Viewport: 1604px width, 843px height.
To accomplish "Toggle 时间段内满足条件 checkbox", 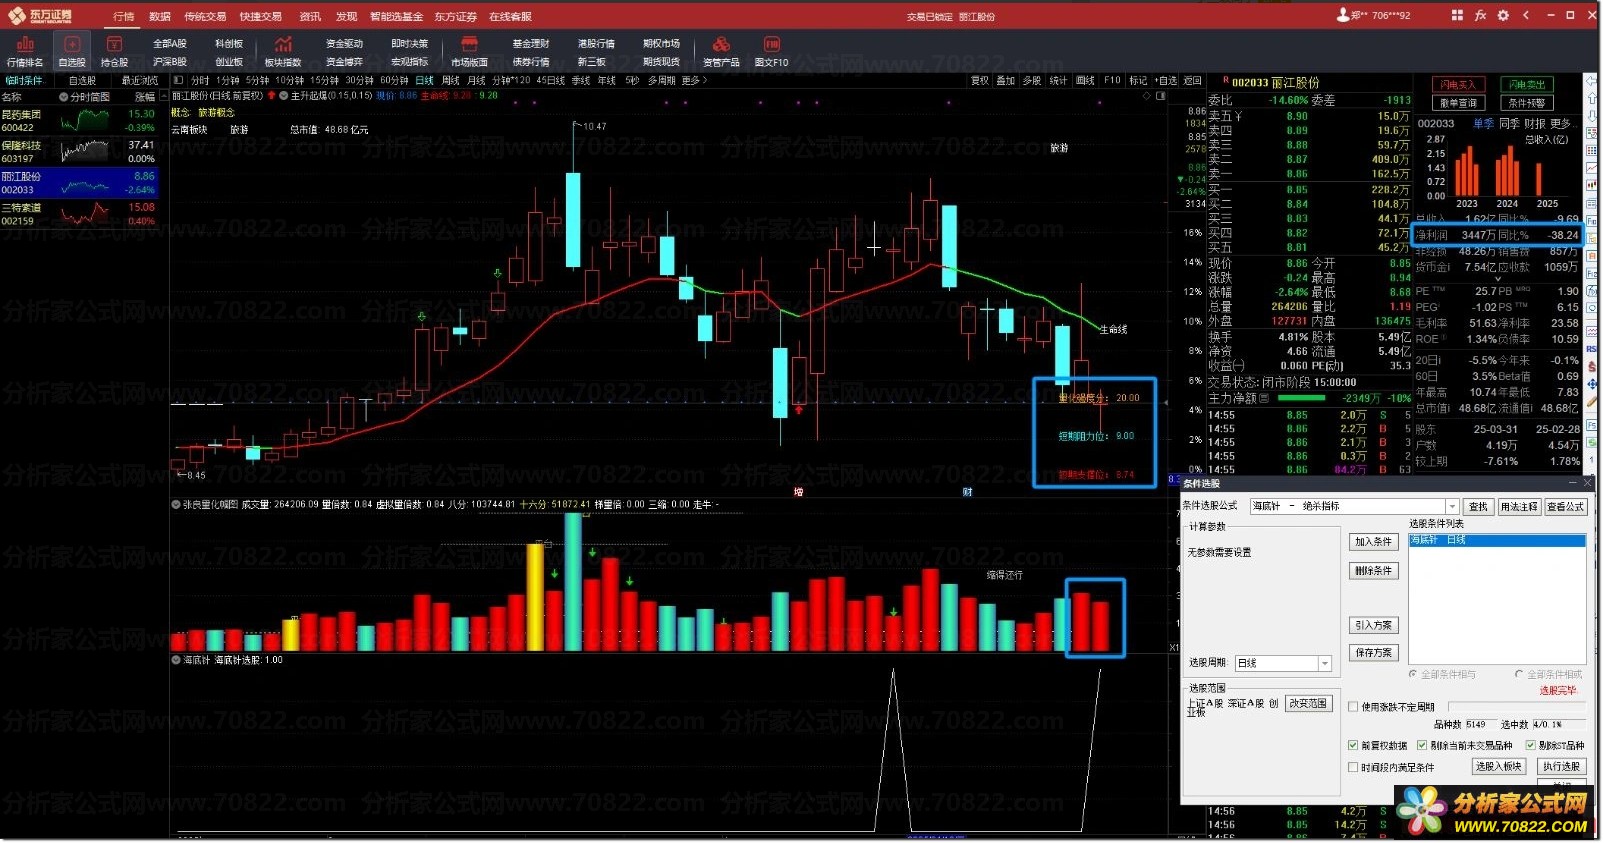I will [x=1353, y=768].
